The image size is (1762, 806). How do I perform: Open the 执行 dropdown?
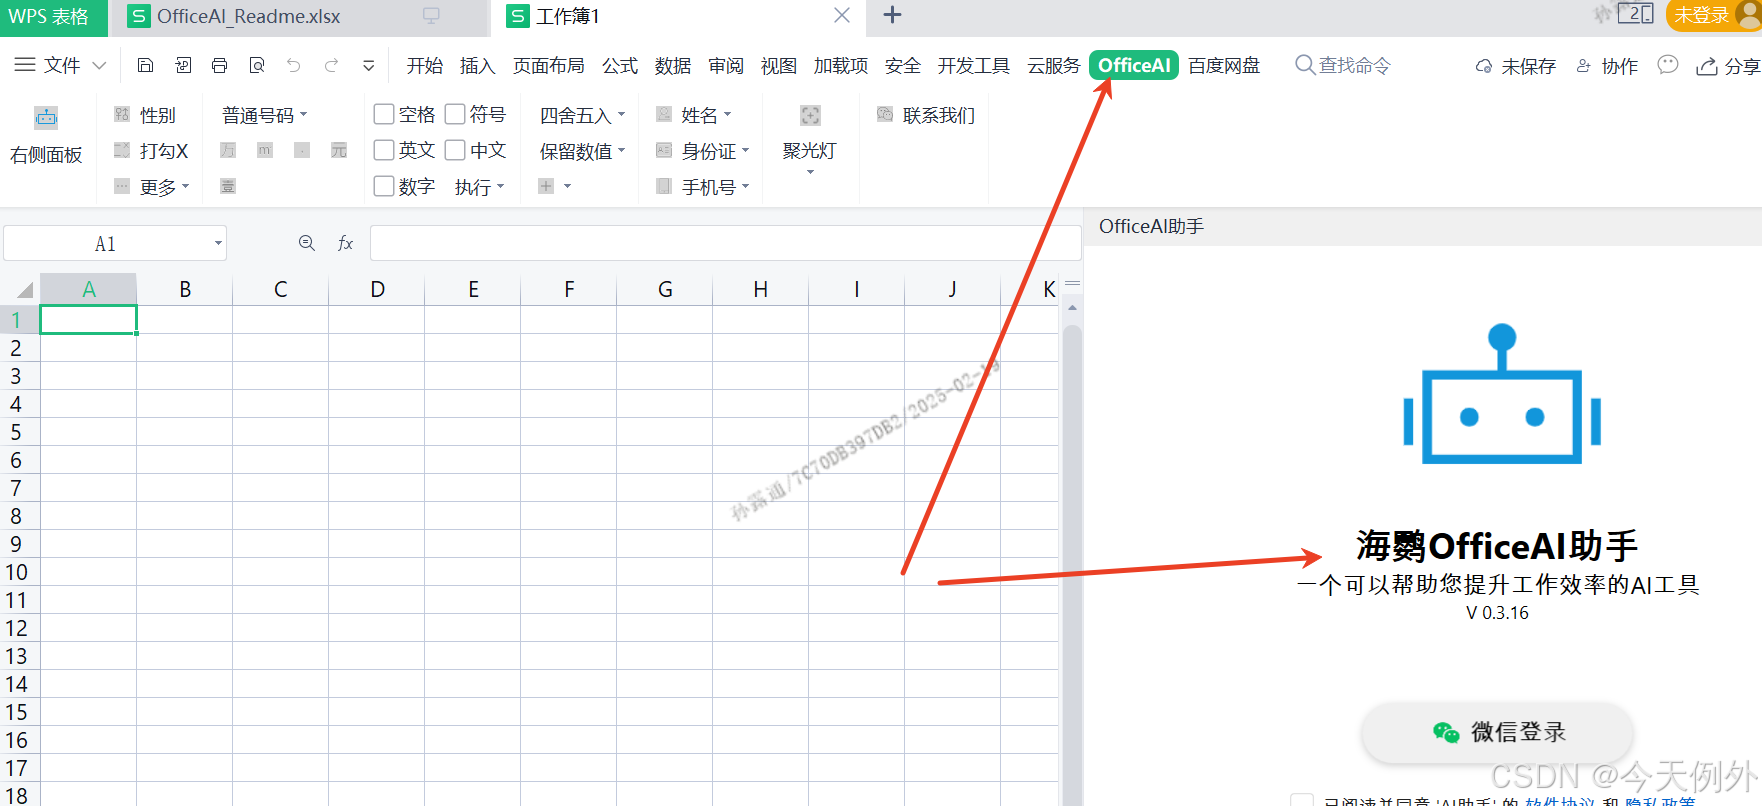tap(480, 187)
